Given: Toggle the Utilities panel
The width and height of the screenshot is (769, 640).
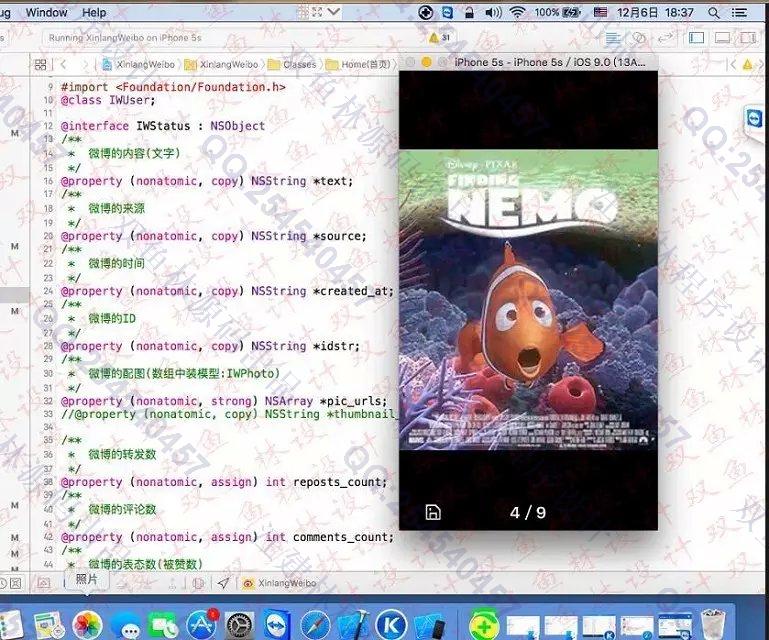Looking at the screenshot, I should [748, 38].
